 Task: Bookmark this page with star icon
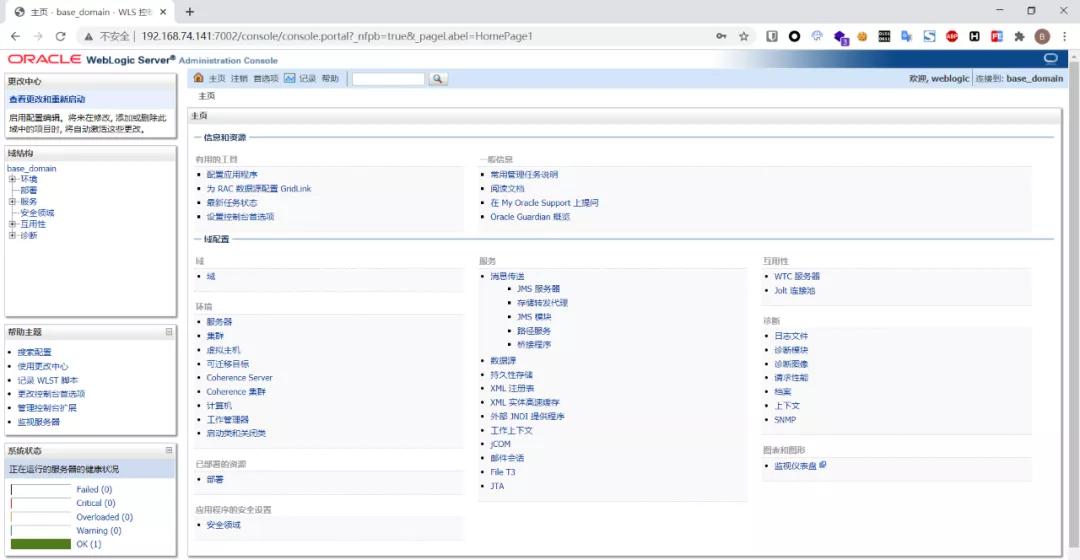(x=744, y=37)
